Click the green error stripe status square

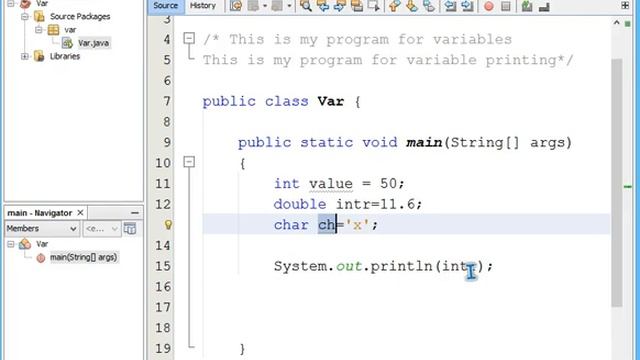point(628,24)
